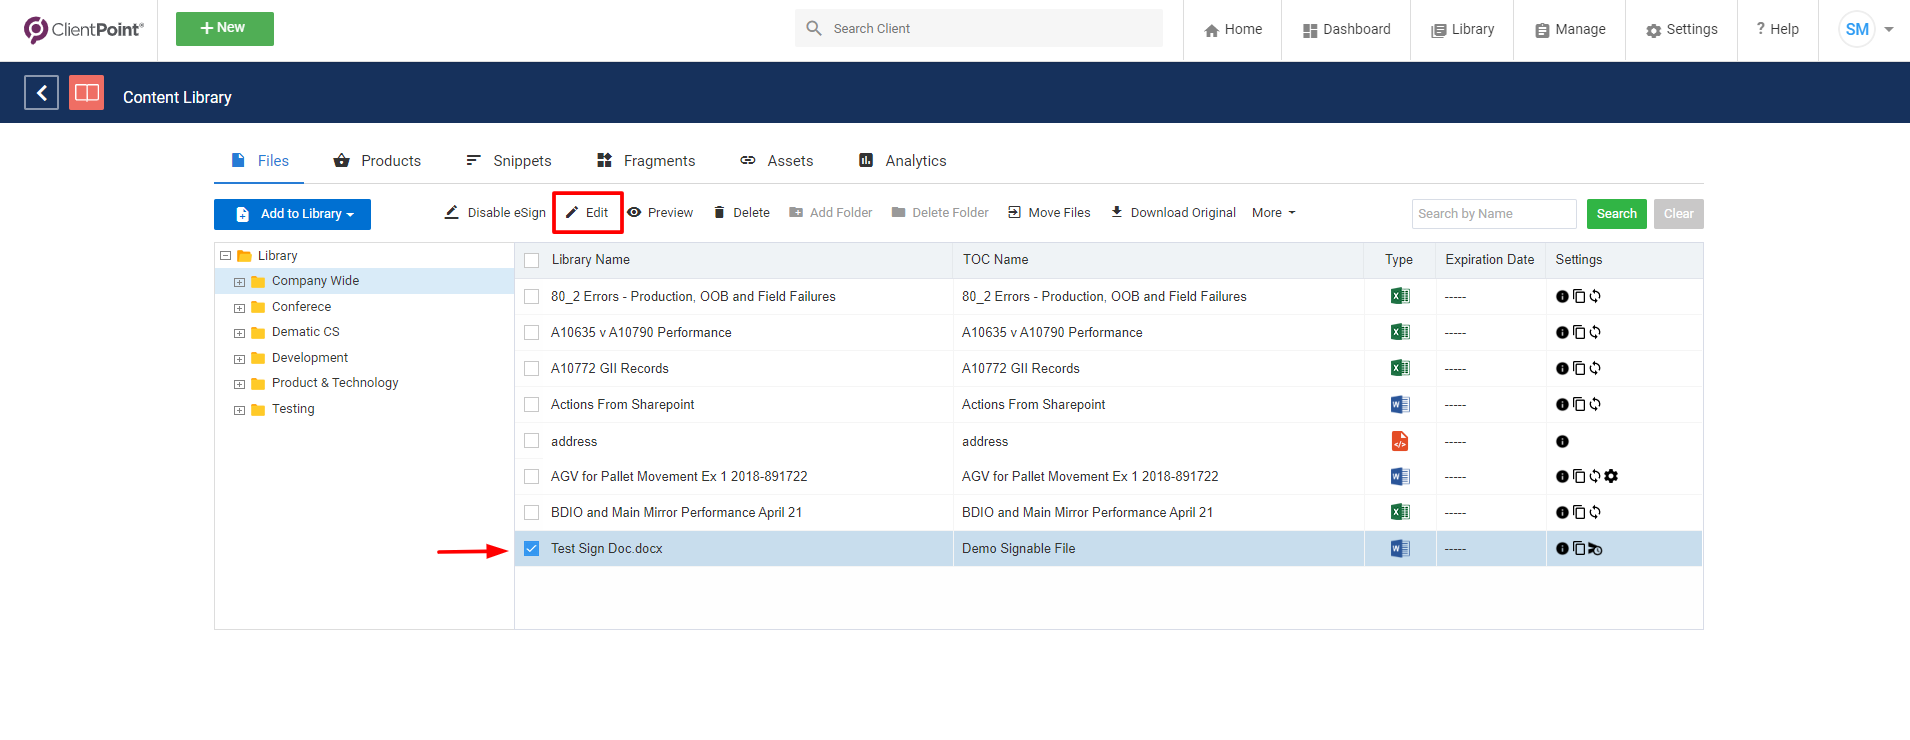Open the SM user account menu

coord(1866,29)
